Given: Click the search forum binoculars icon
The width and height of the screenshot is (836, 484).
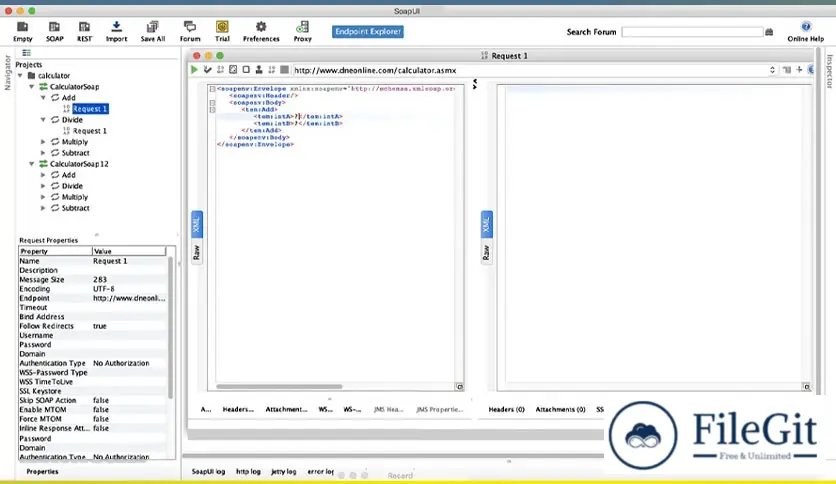Looking at the screenshot, I should click(769, 32).
